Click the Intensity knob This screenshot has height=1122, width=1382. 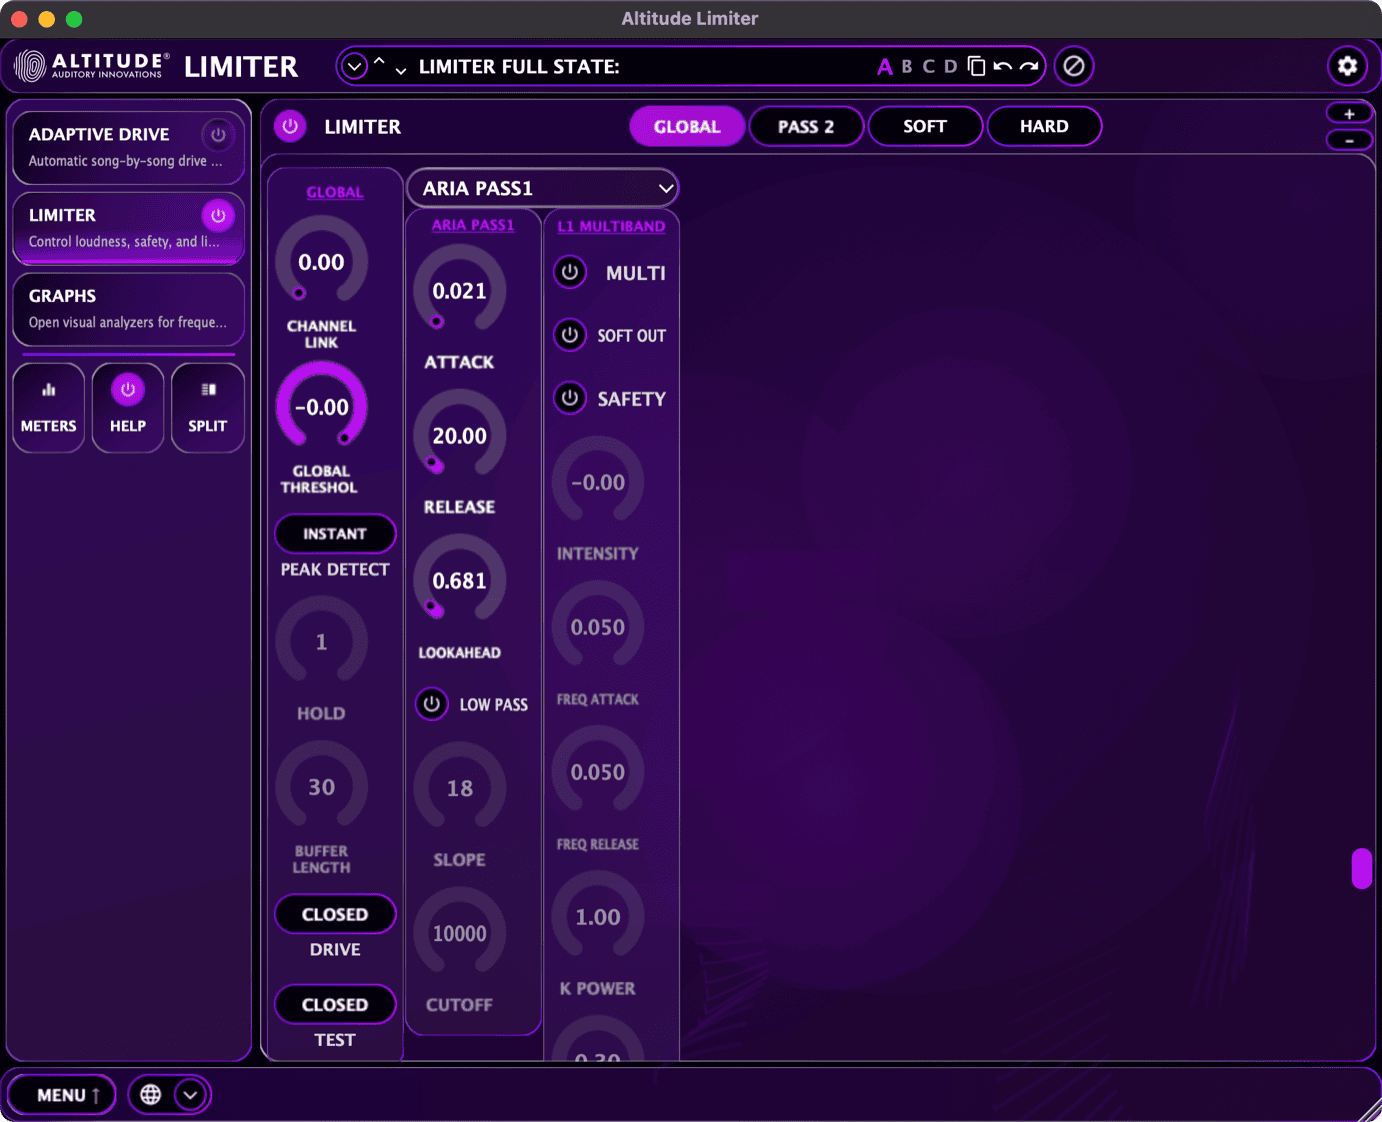tap(598, 482)
